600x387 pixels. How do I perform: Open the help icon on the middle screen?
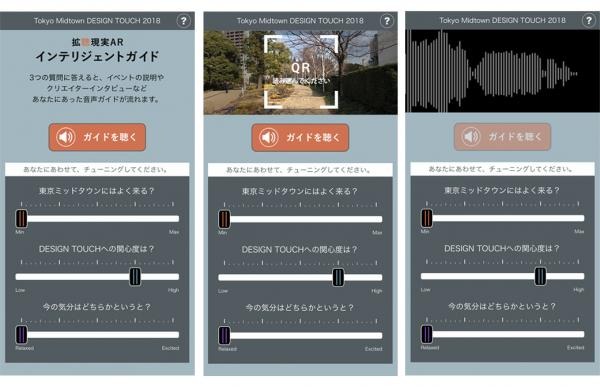tap(387, 21)
